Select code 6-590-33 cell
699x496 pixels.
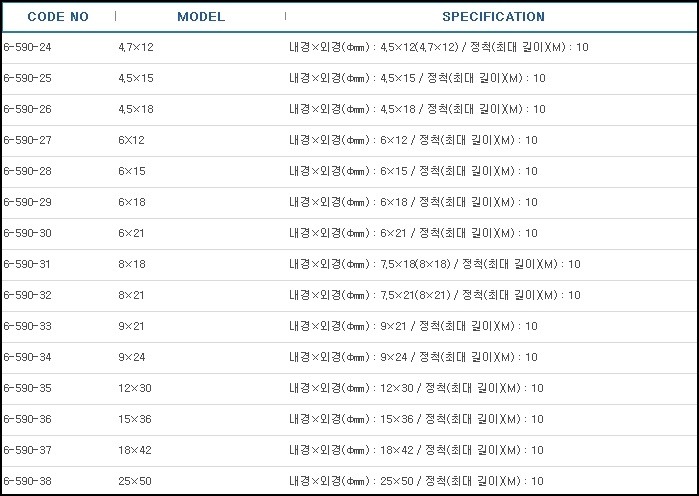(x=28, y=326)
